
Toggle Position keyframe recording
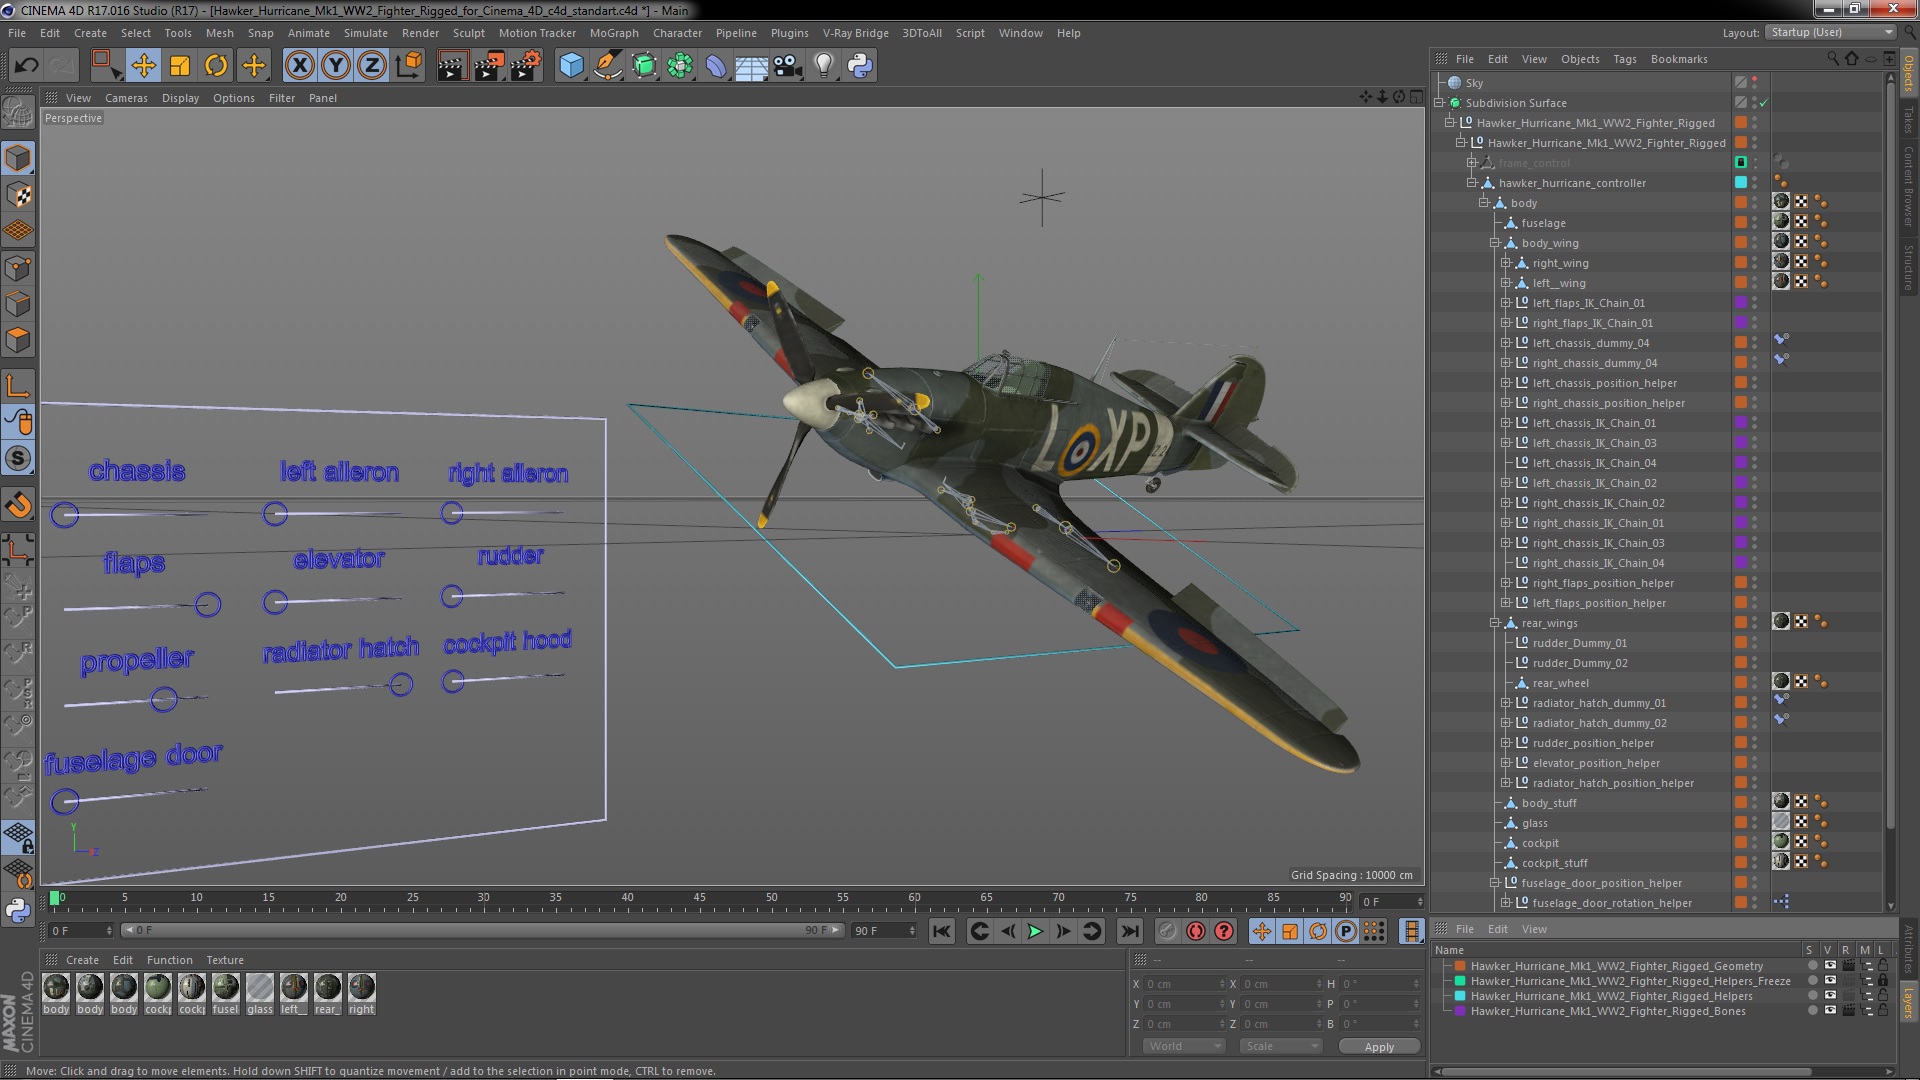tap(1262, 932)
